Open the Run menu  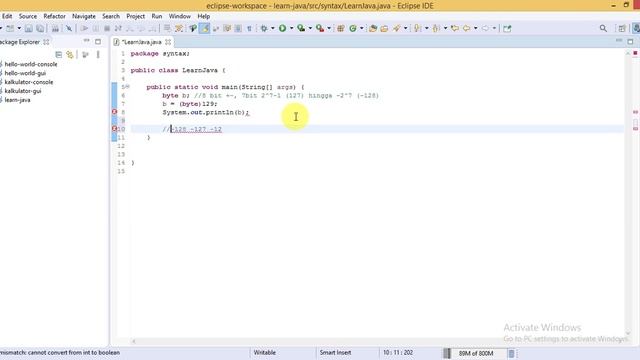(x=157, y=16)
